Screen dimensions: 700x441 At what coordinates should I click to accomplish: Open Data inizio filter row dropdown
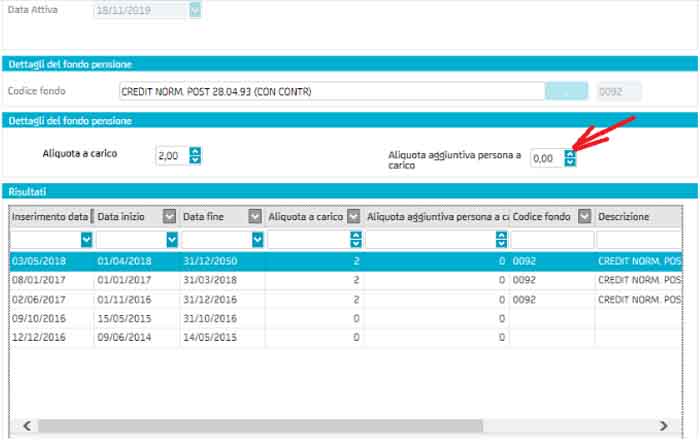(172, 240)
